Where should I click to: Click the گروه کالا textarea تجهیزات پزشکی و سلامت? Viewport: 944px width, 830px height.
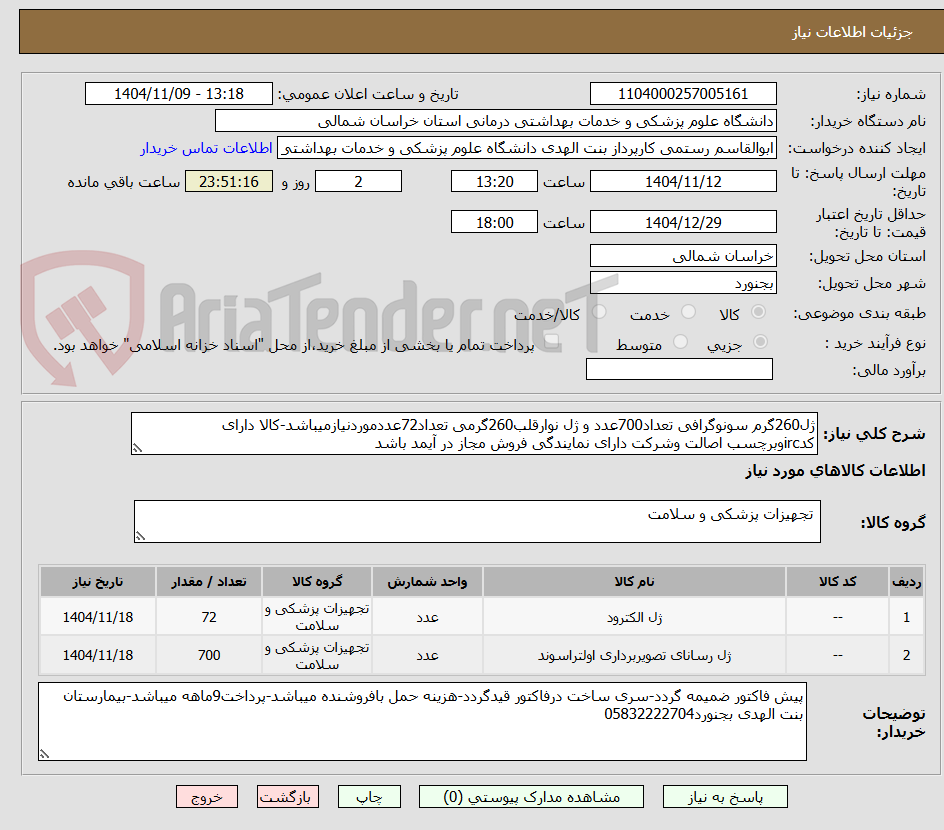click(x=477, y=521)
